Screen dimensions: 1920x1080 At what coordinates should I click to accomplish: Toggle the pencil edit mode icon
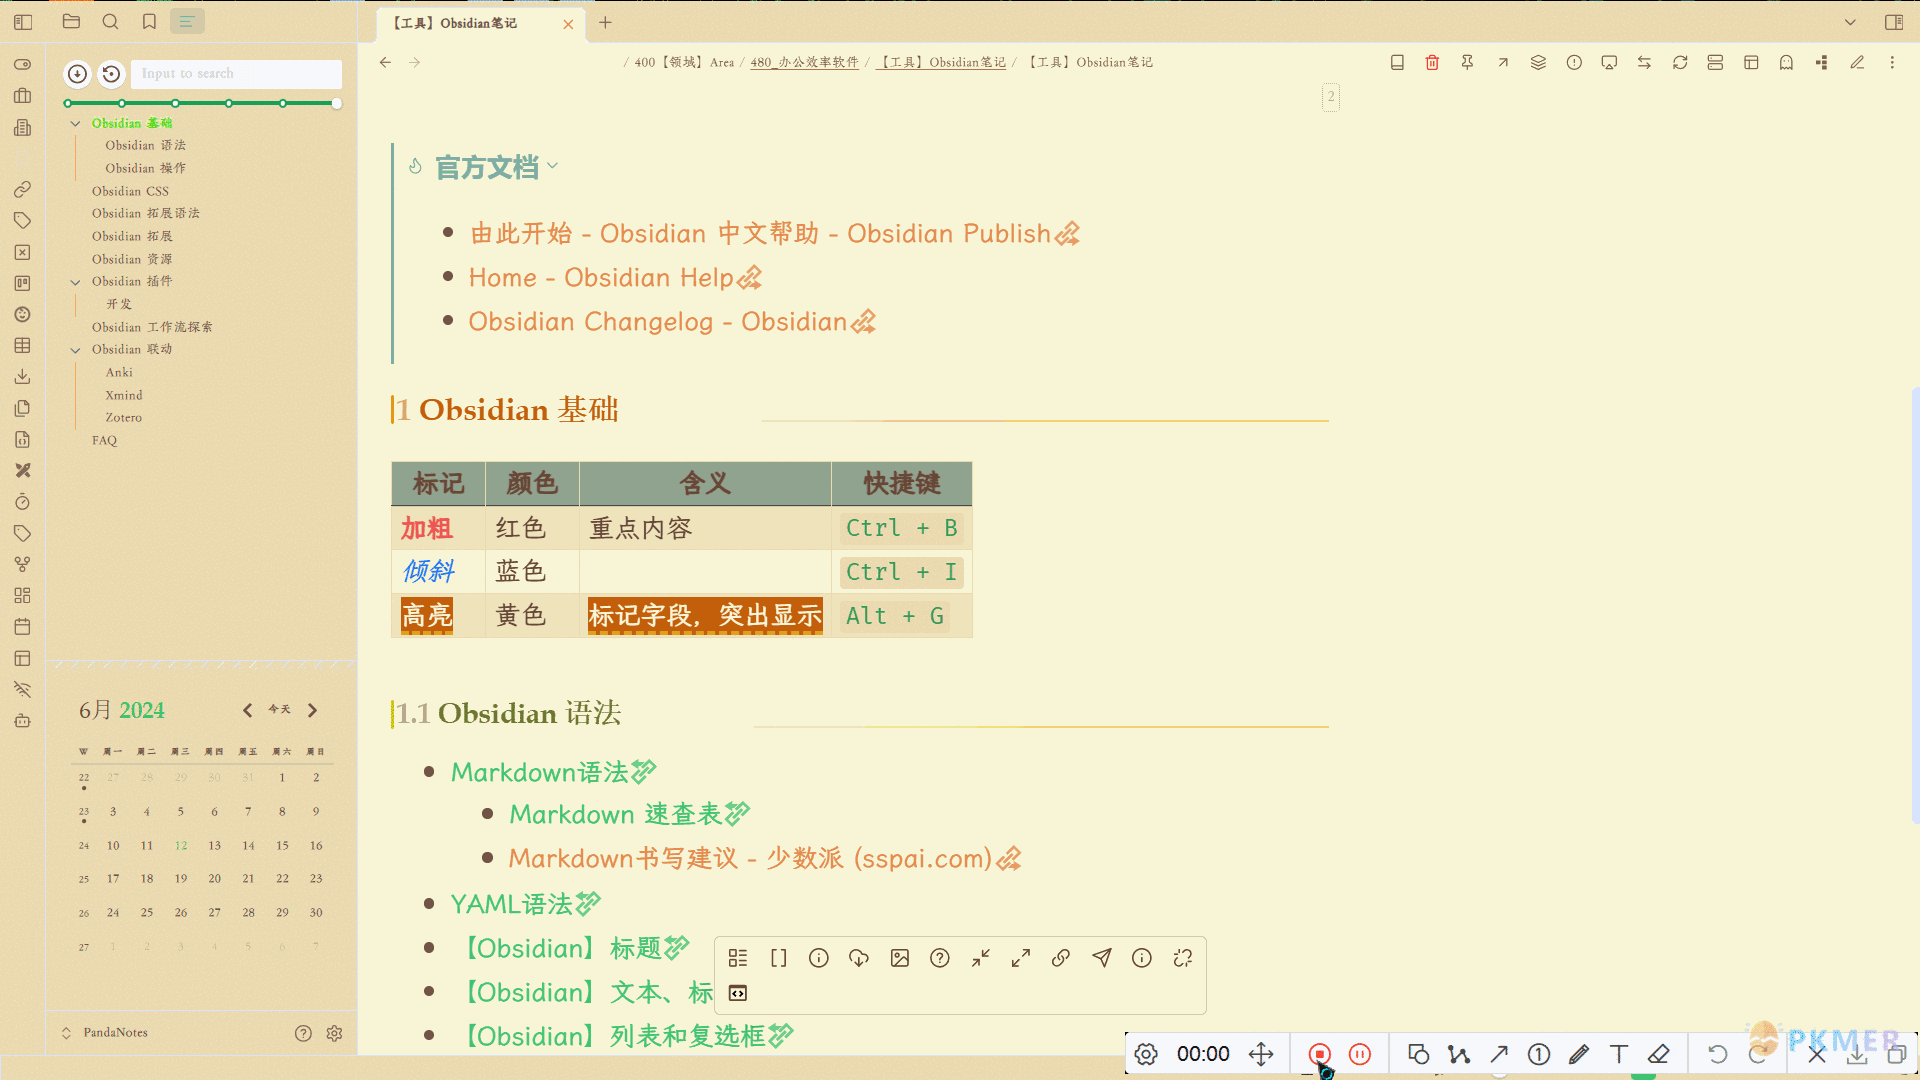[1857, 62]
